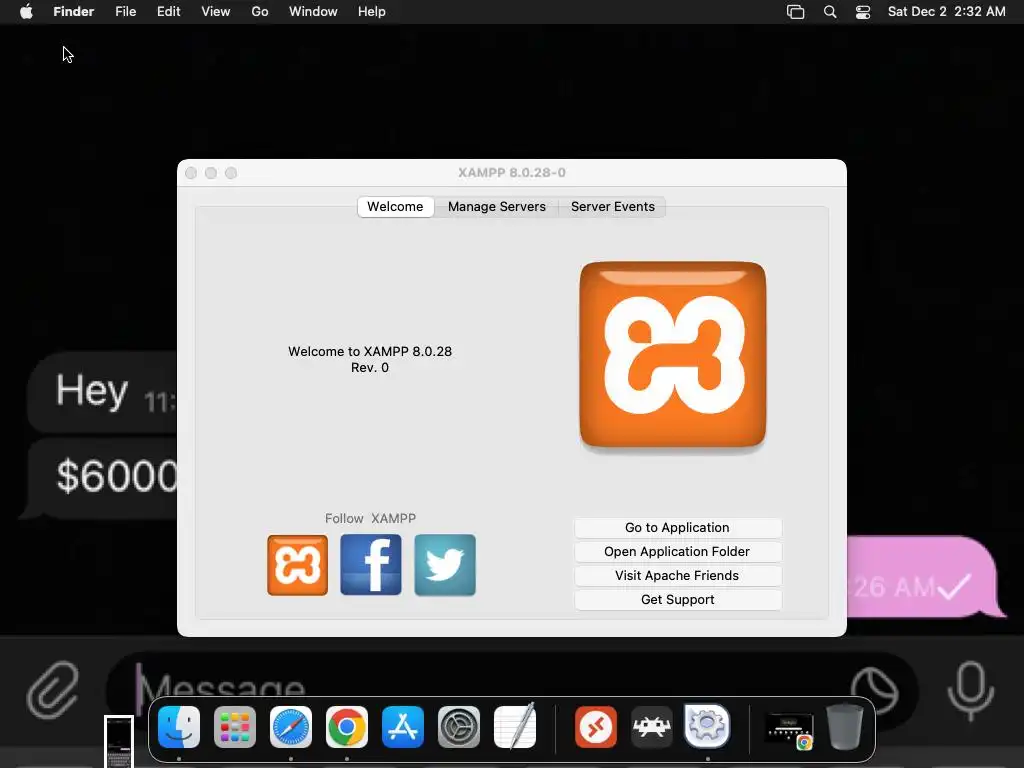Image resolution: width=1024 pixels, height=768 pixels.
Task: Open the Edit menu
Action: tap(168, 12)
